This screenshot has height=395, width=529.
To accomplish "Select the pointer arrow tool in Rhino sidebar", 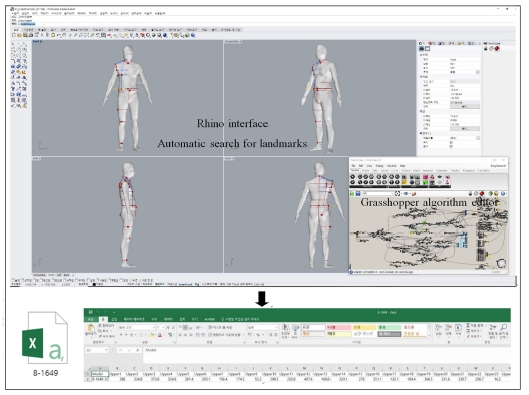I will tap(13, 44).
